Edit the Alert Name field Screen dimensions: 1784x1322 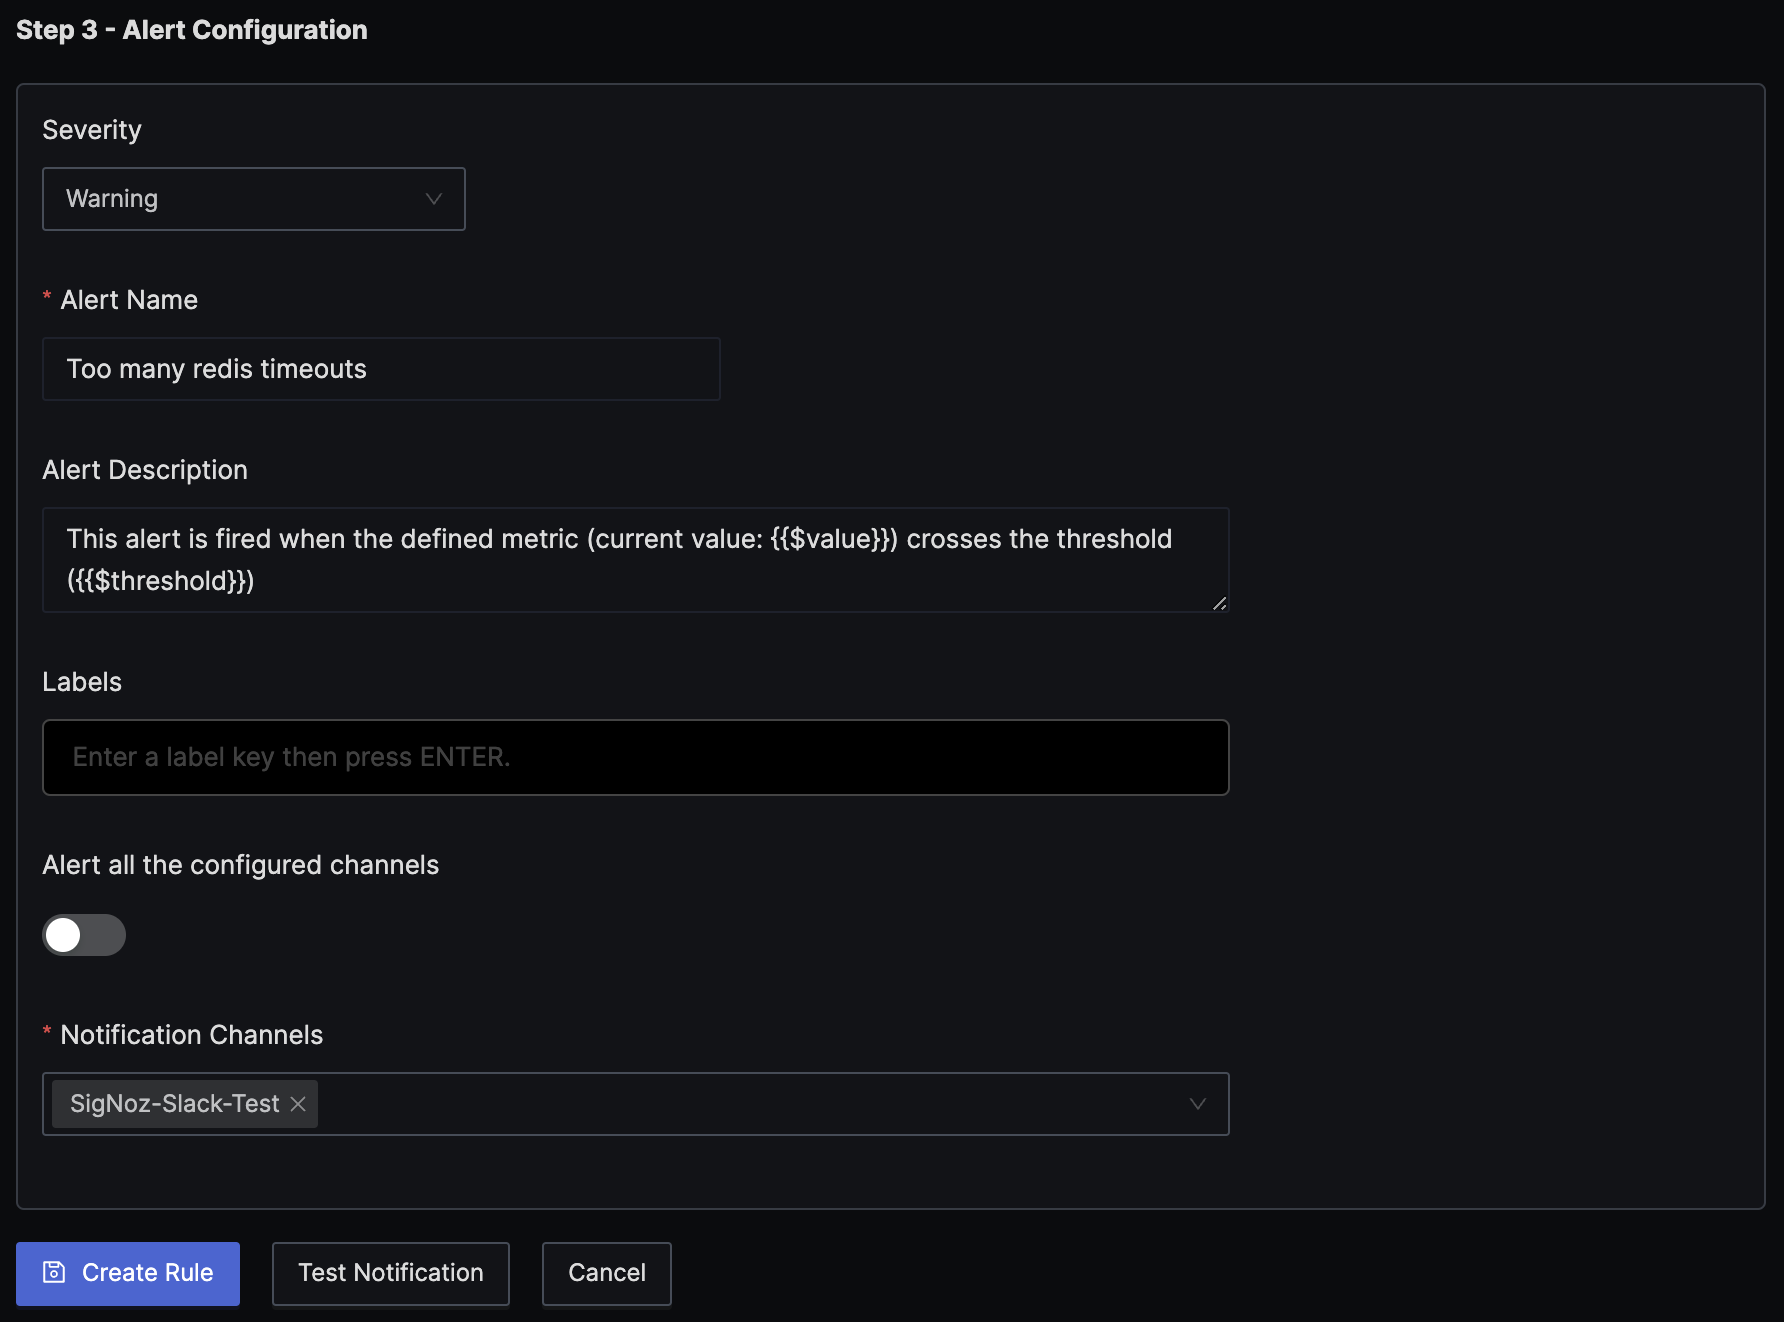[x=381, y=369]
